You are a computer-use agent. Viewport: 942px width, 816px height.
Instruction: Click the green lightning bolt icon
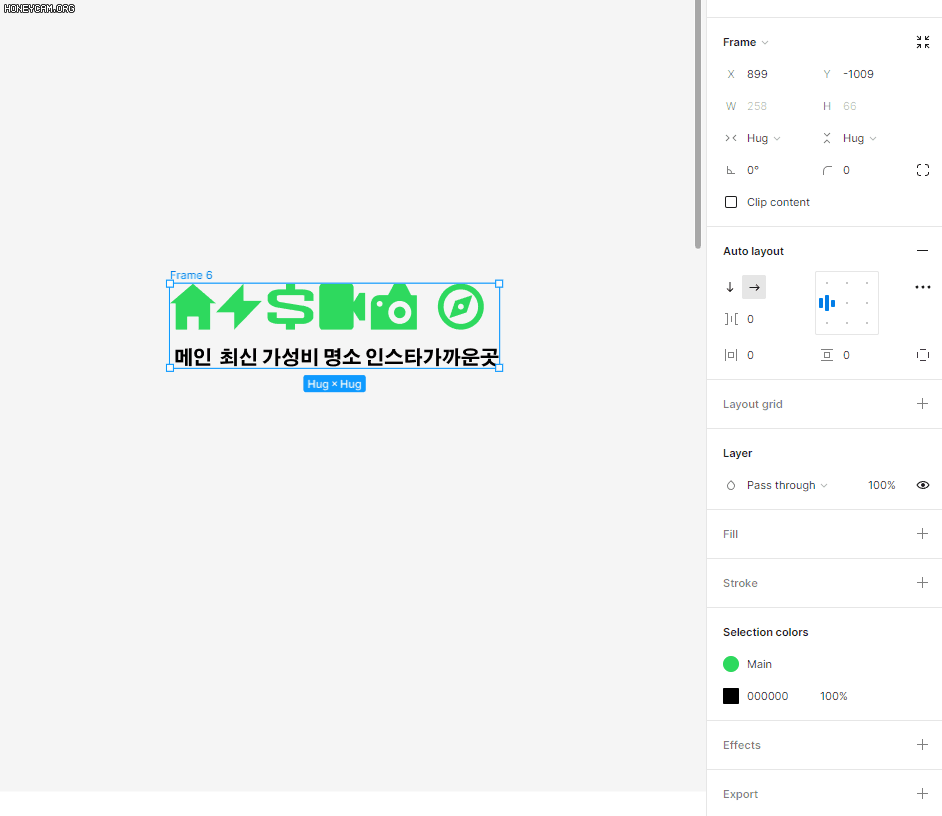pyautogui.click(x=239, y=307)
